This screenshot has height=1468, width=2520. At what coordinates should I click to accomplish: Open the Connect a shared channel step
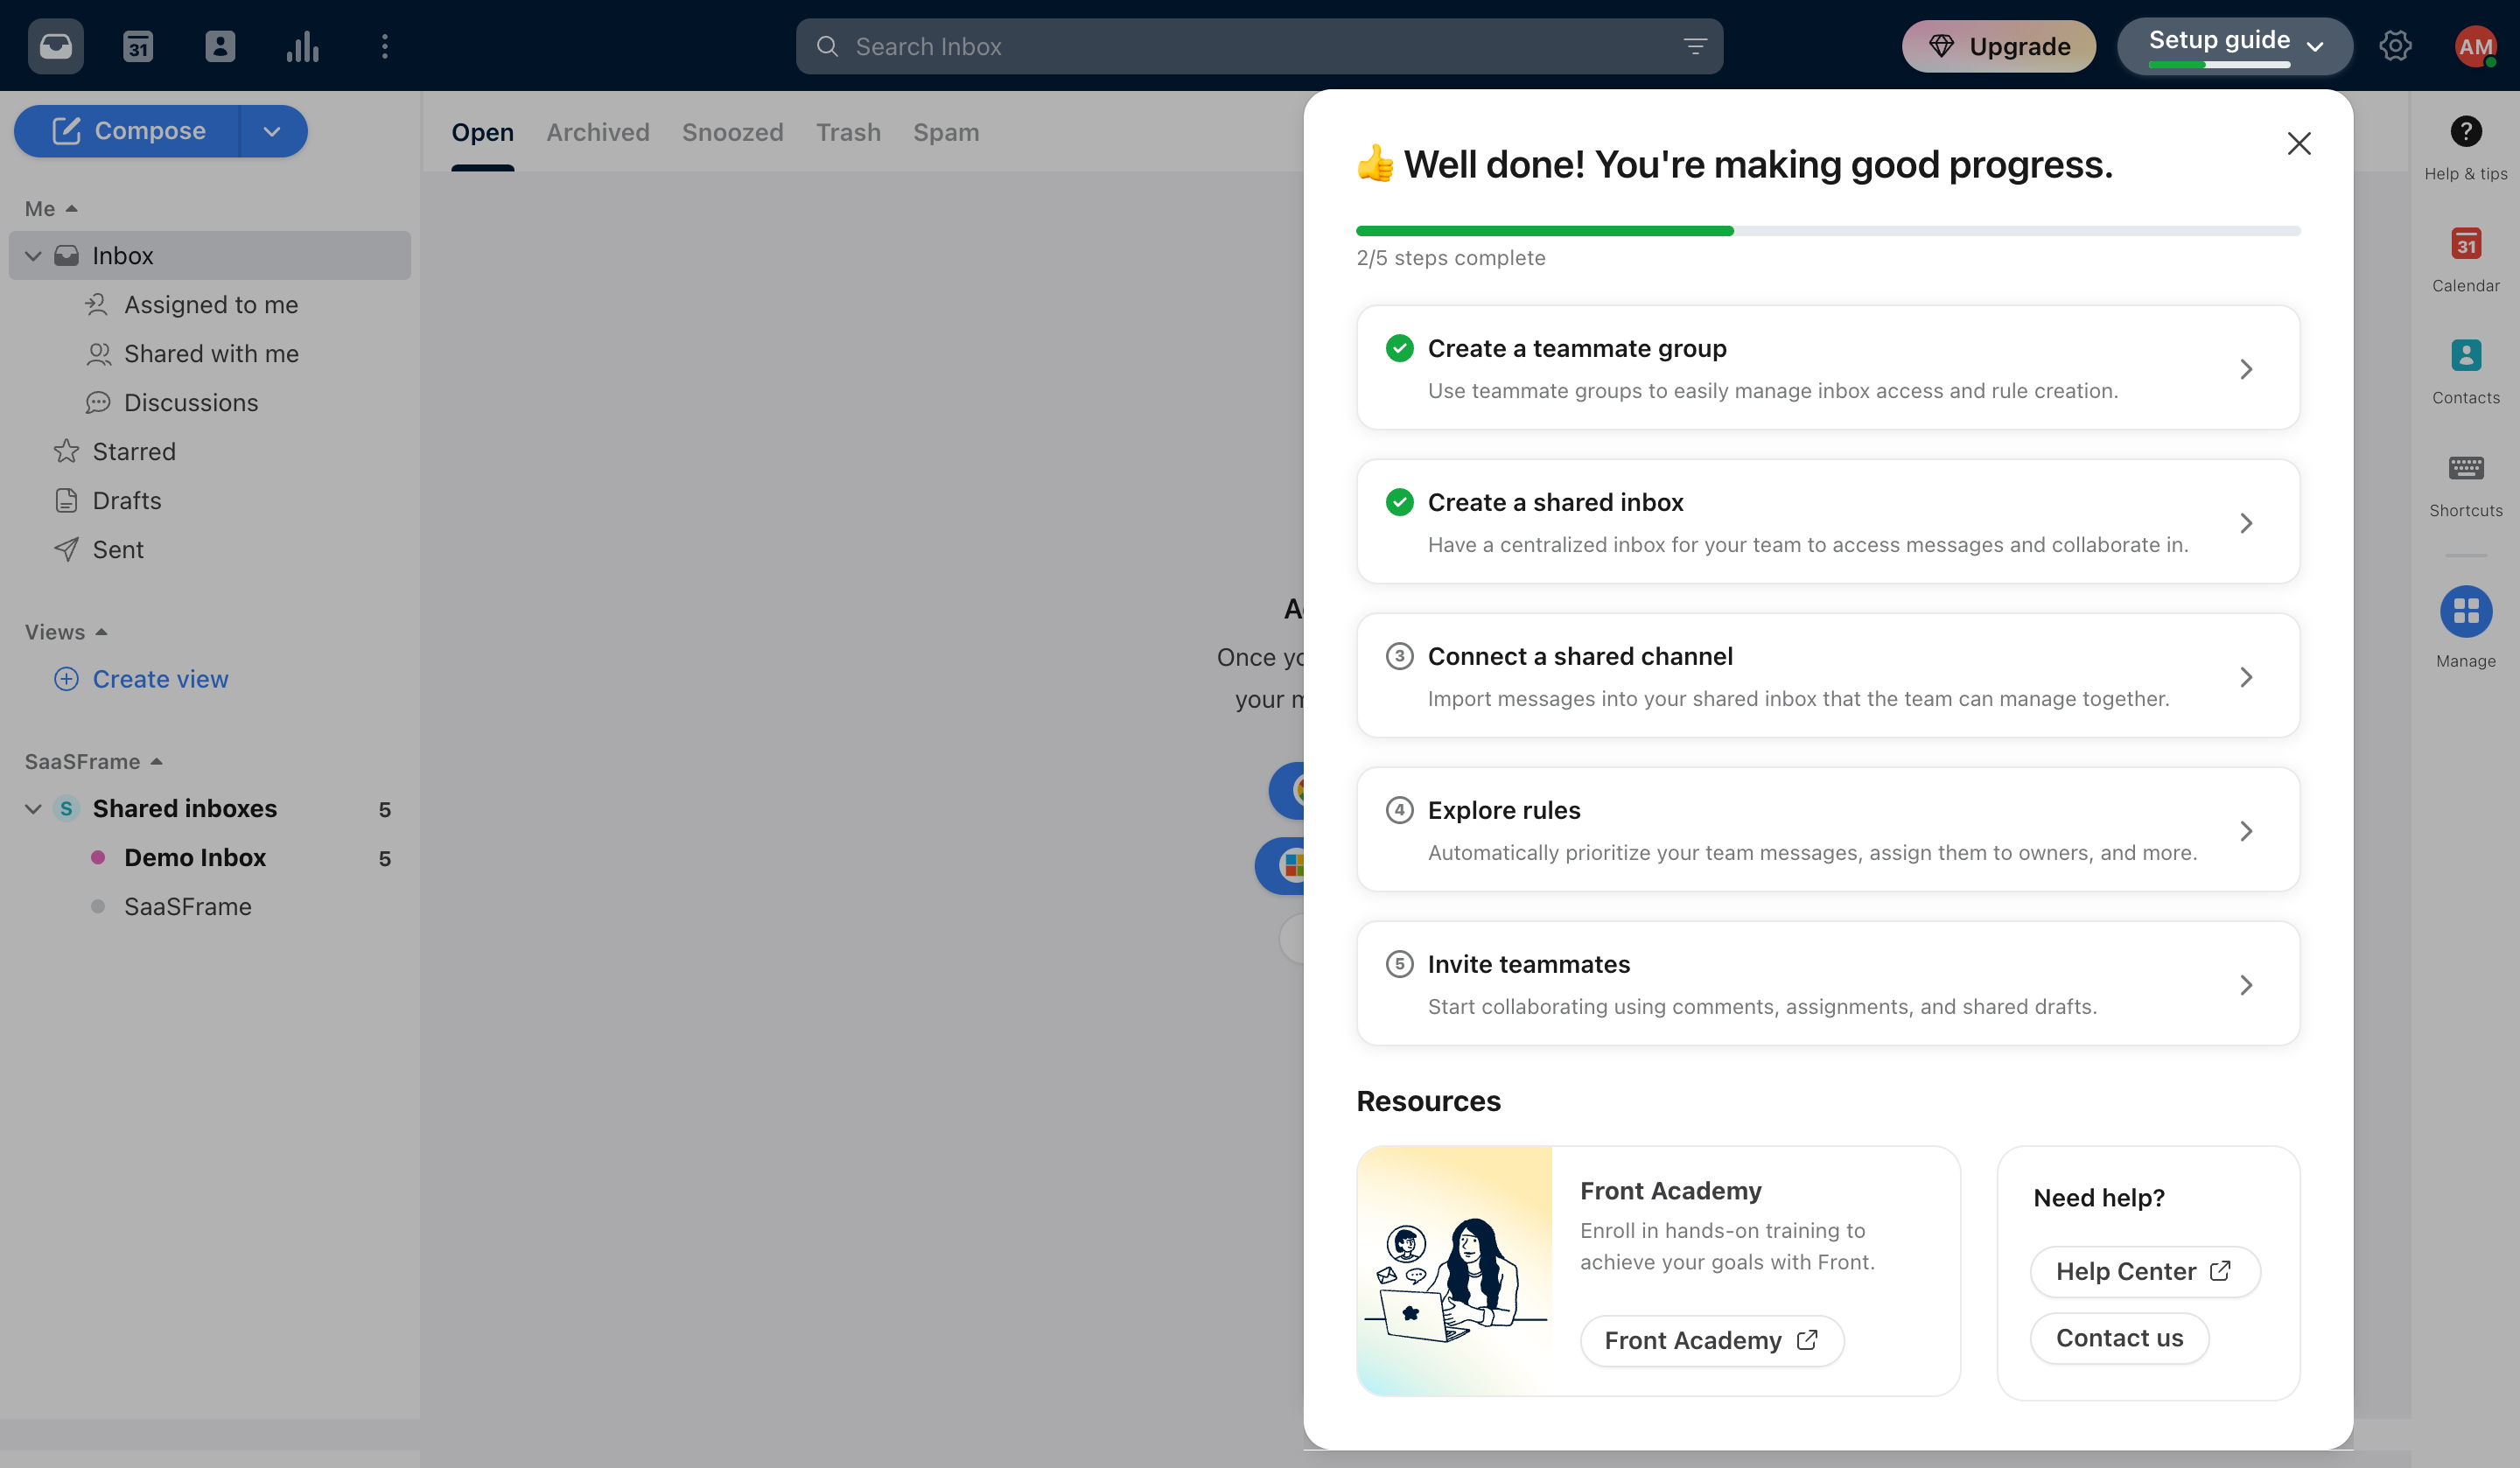1828,676
